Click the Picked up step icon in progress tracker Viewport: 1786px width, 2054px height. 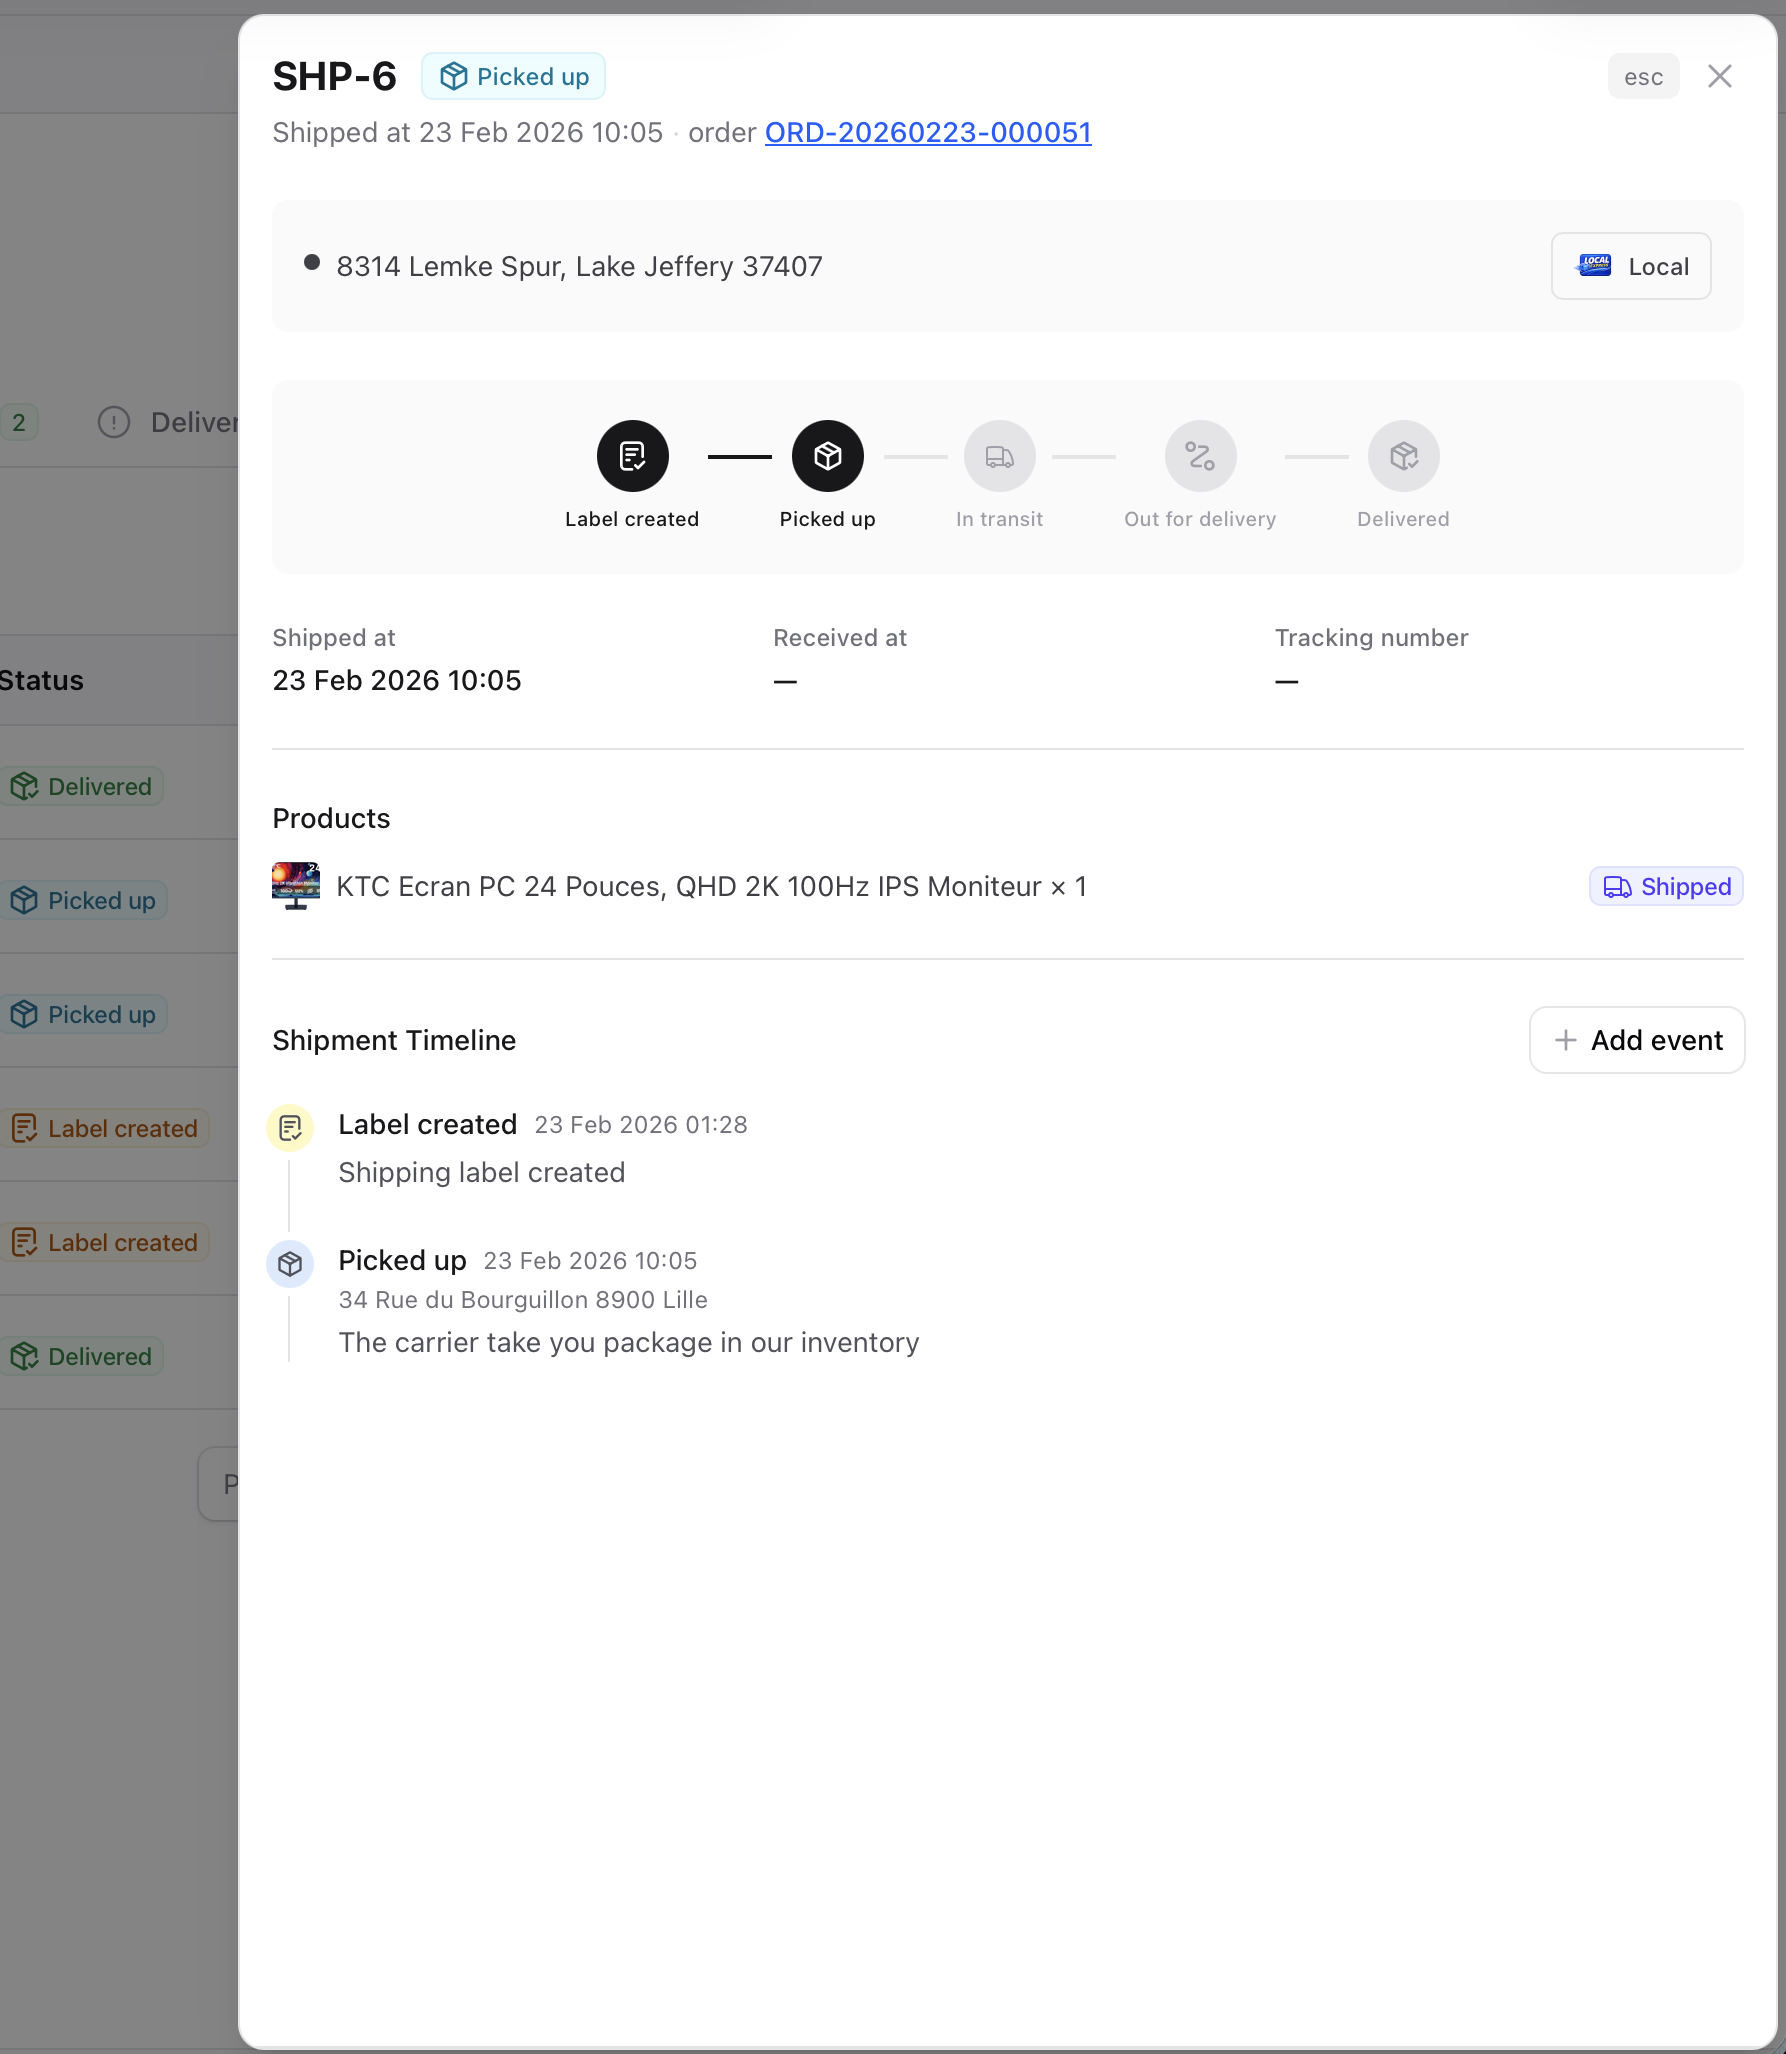point(827,456)
